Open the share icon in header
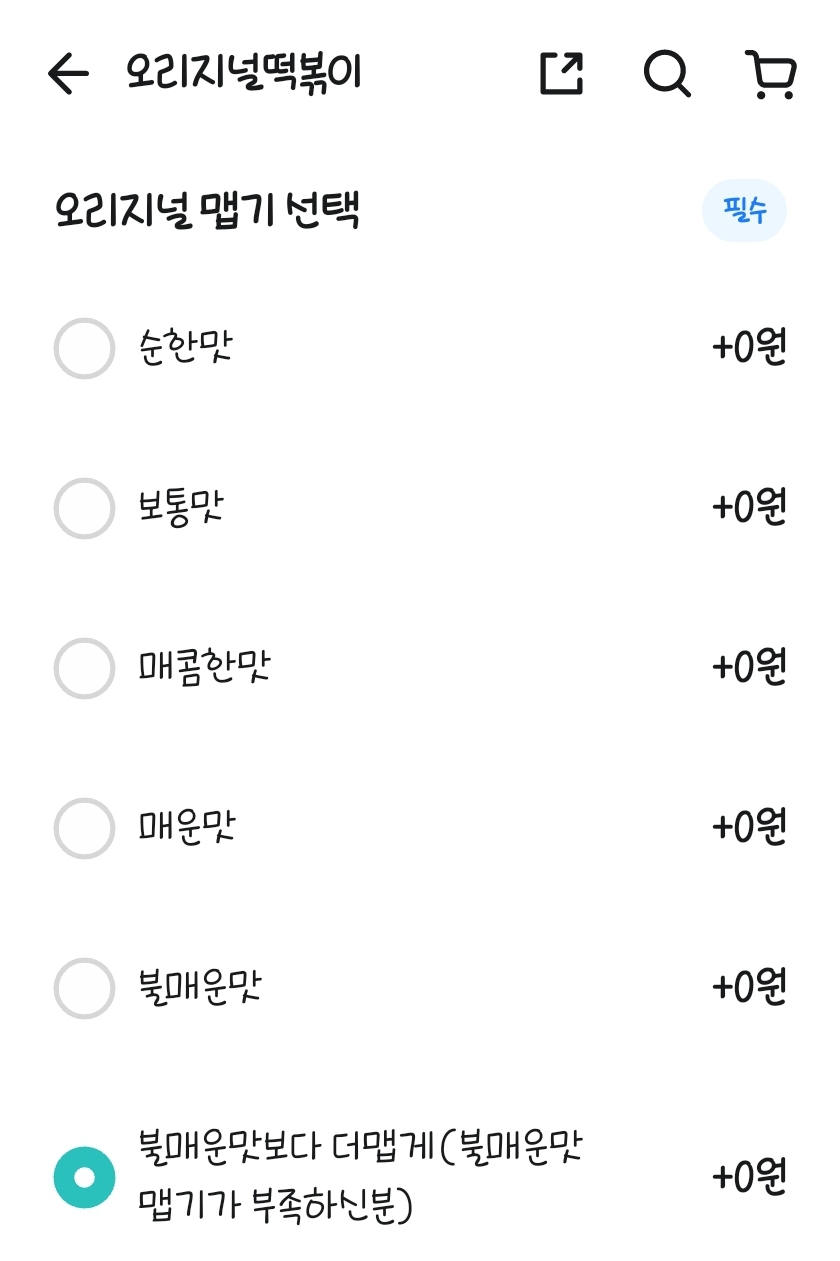 pos(561,74)
